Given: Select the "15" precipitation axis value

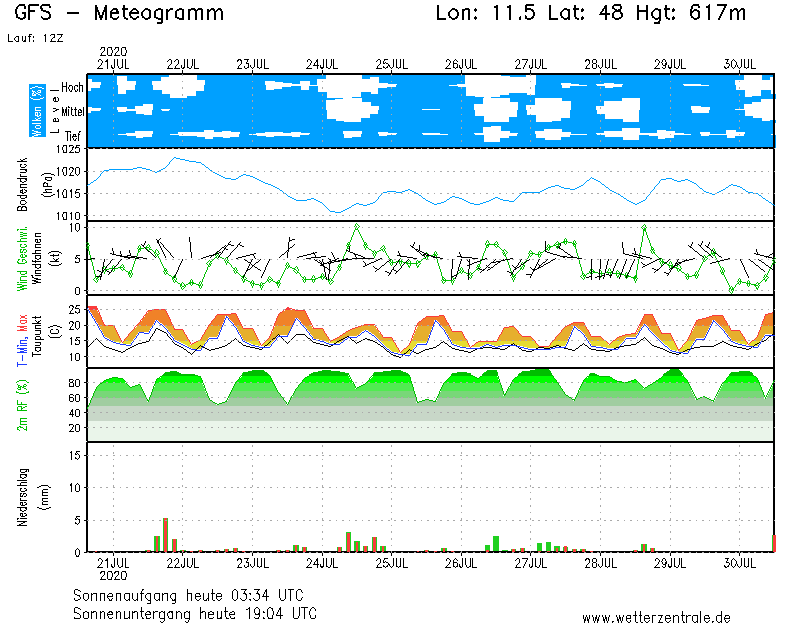Looking at the screenshot, I should (x=75, y=455).
